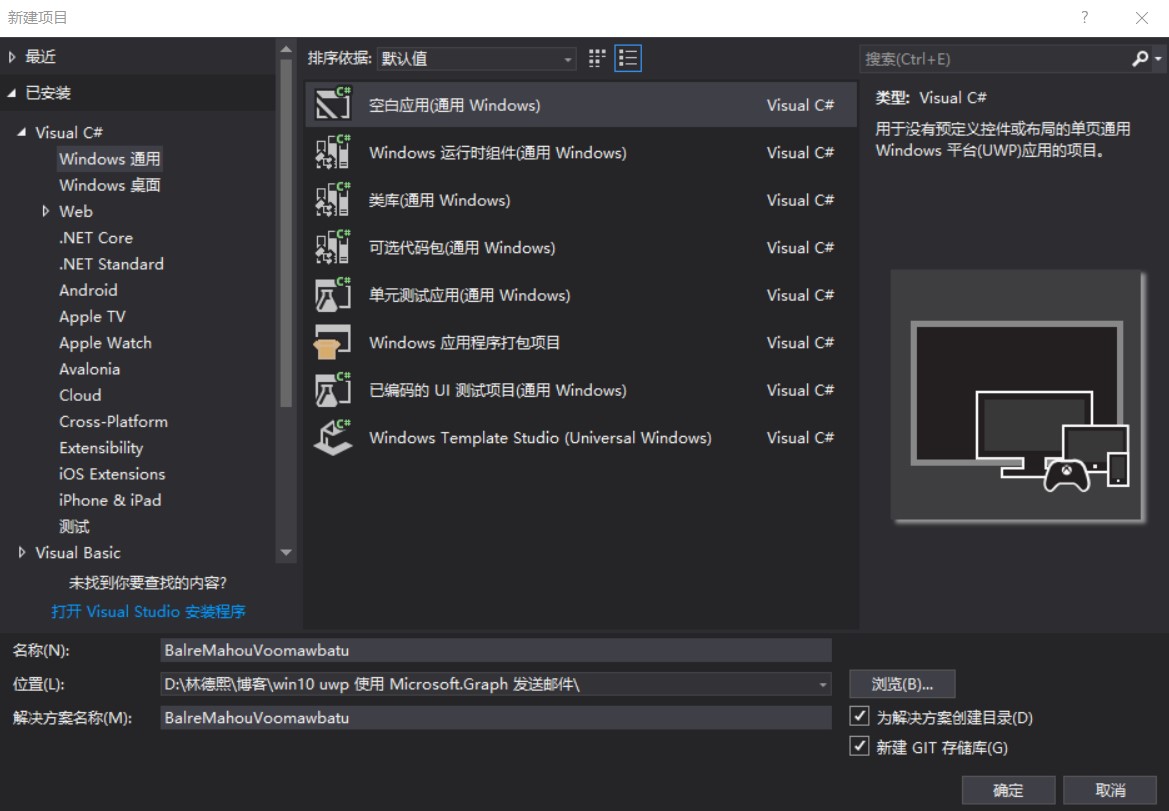This screenshot has height=811, width=1169.
Task: Select Windows Template Studio (Universal Windows) name
Action: tap(540, 438)
